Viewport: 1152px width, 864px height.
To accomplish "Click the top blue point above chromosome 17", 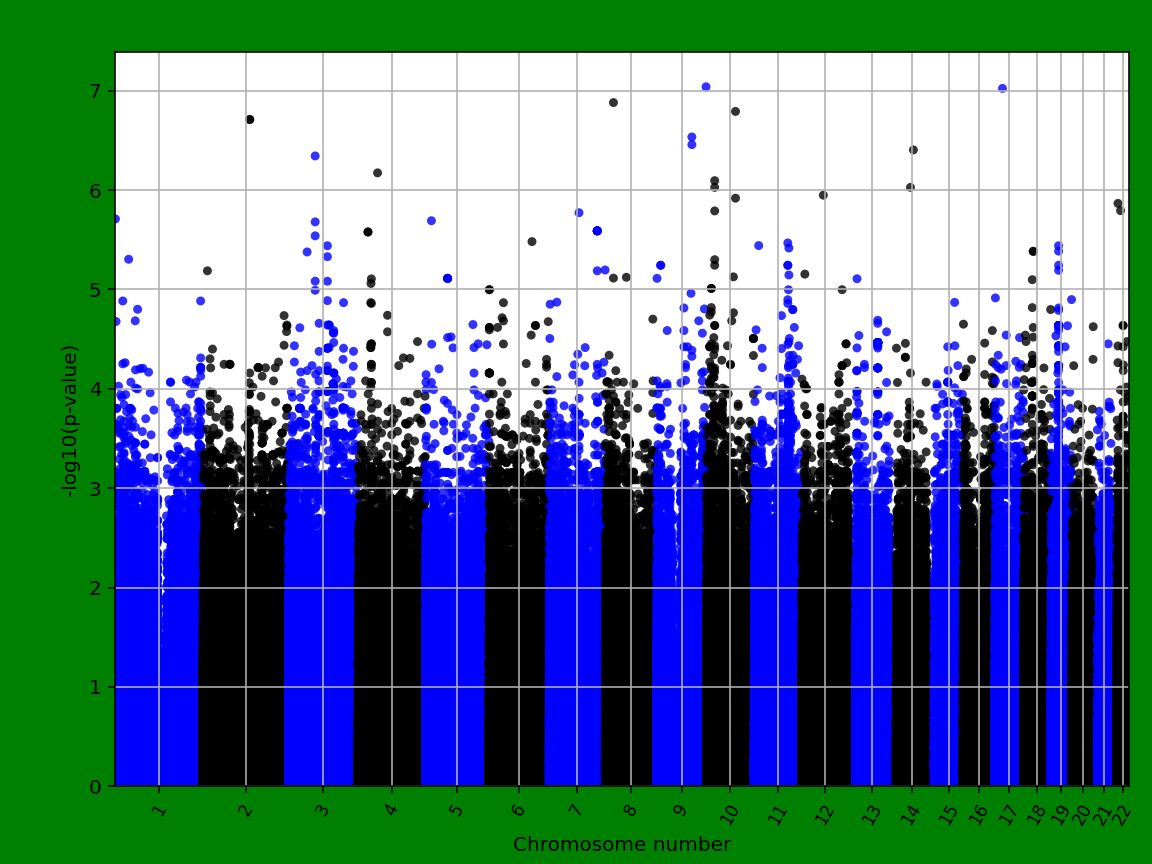I will point(1002,89).
